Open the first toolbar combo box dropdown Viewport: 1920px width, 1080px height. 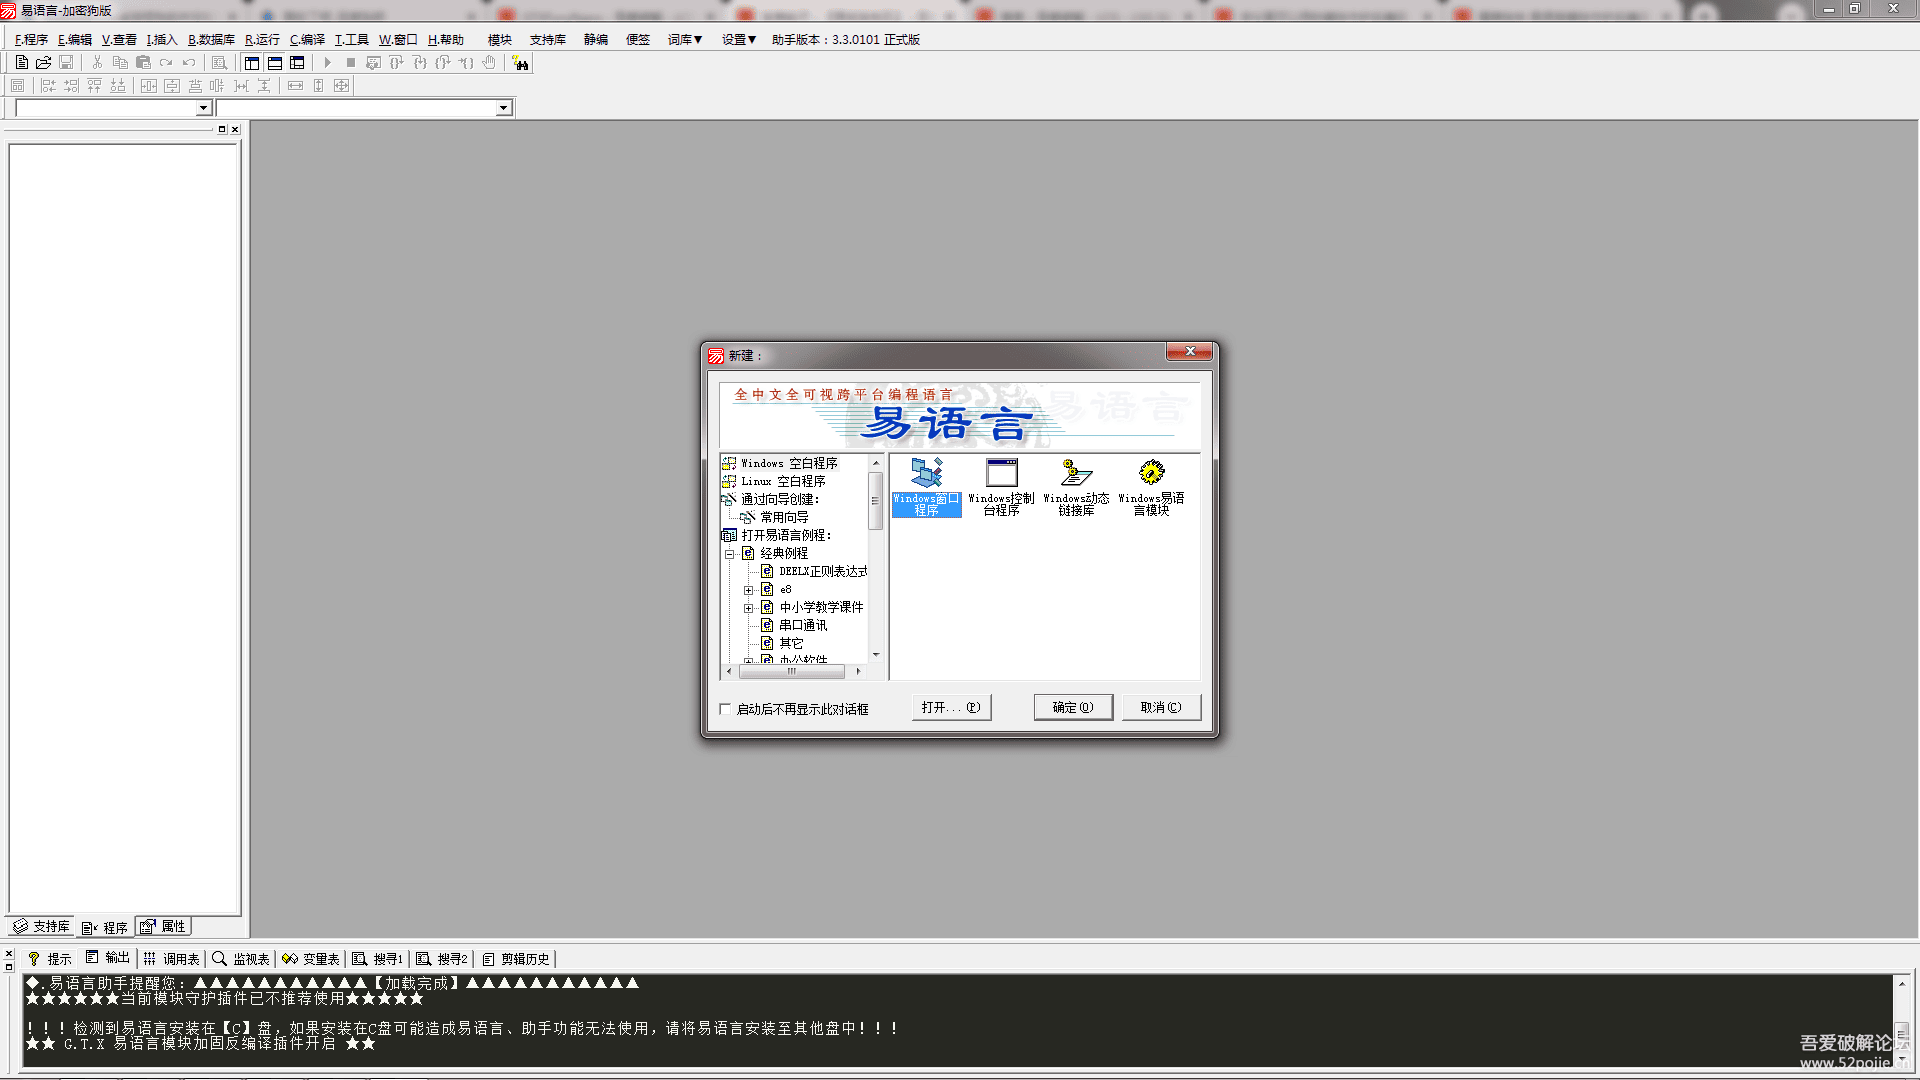click(x=203, y=108)
